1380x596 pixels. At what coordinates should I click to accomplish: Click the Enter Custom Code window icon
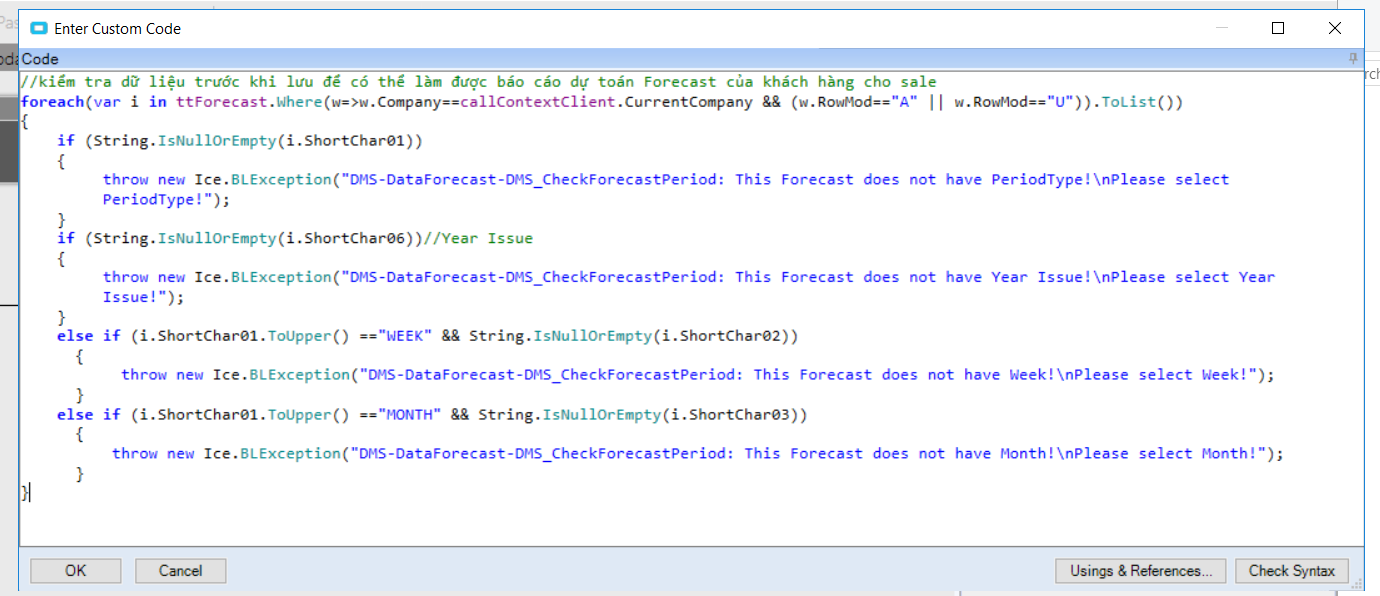pos(39,29)
